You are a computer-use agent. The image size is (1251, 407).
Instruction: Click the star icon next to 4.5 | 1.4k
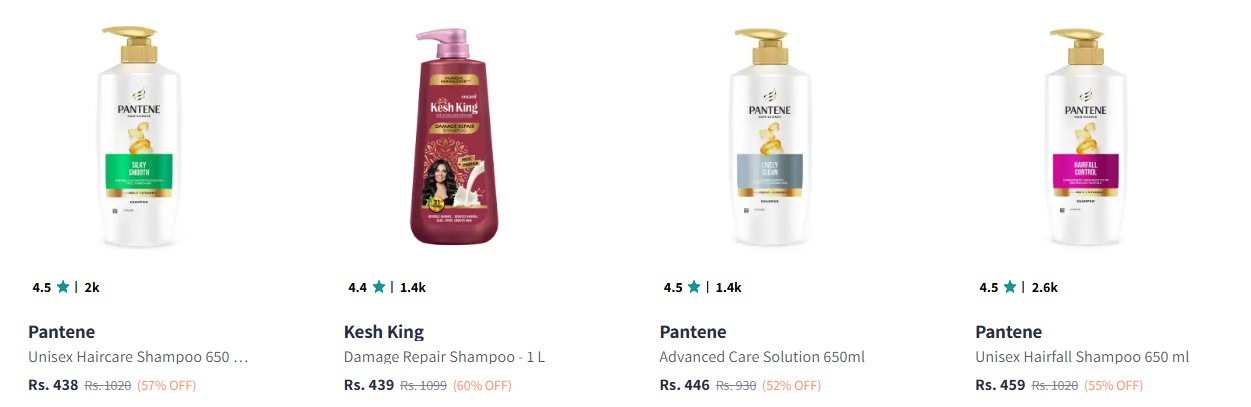point(695,287)
